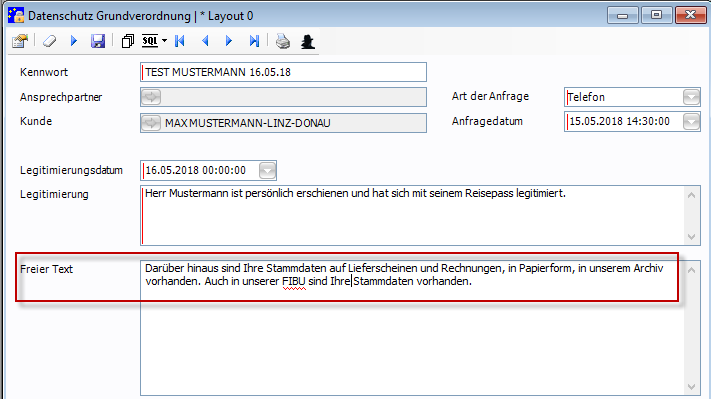The width and height of the screenshot is (711, 399).
Task: Expand the Art der Anfrage dropdown
Action: point(692,97)
